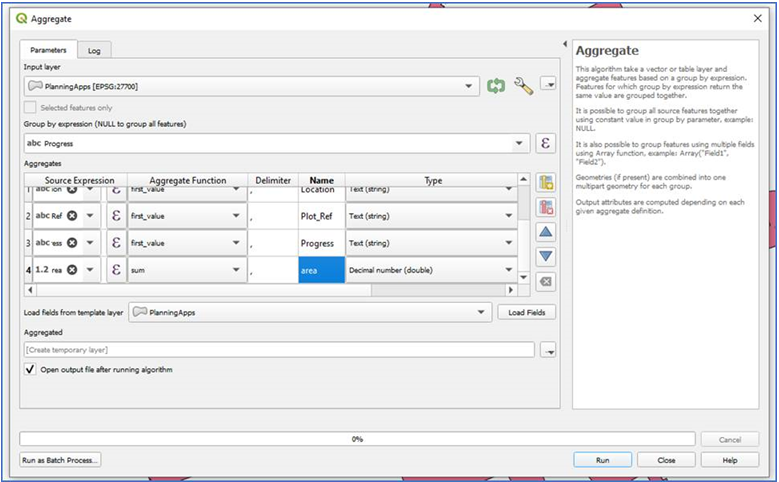
Task: Click the Source Expression column header
Action: (x=79, y=180)
